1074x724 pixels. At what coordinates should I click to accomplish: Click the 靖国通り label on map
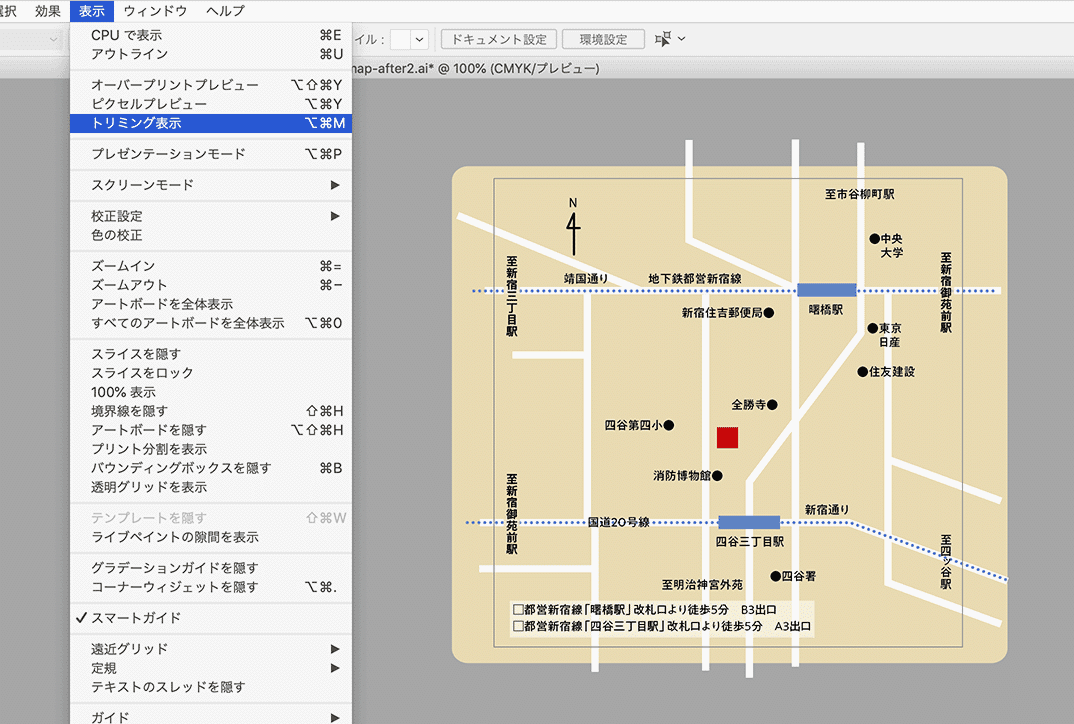(x=586, y=279)
